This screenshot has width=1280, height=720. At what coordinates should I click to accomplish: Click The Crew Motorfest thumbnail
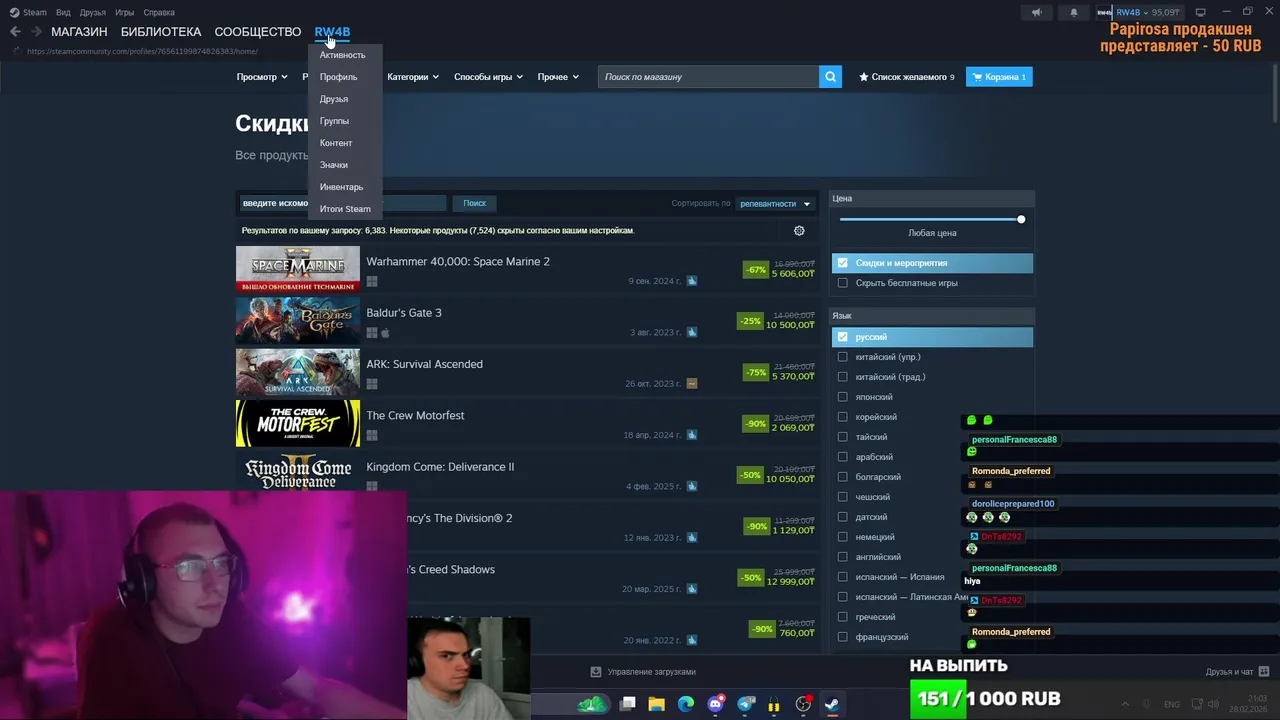pyautogui.click(x=298, y=423)
